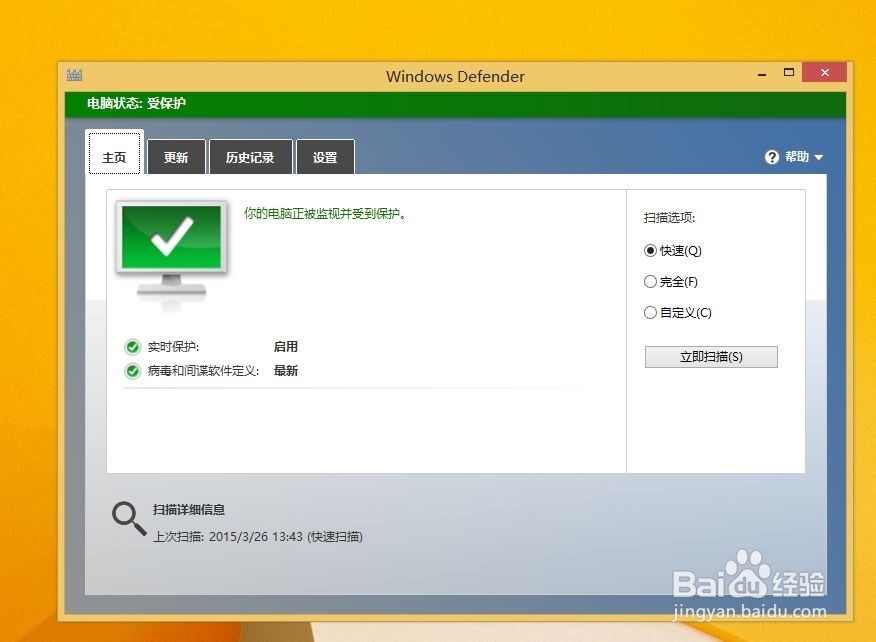Image resolution: width=876 pixels, height=642 pixels.
Task: Click the 立即扫描(S) scan now button
Action: point(711,357)
